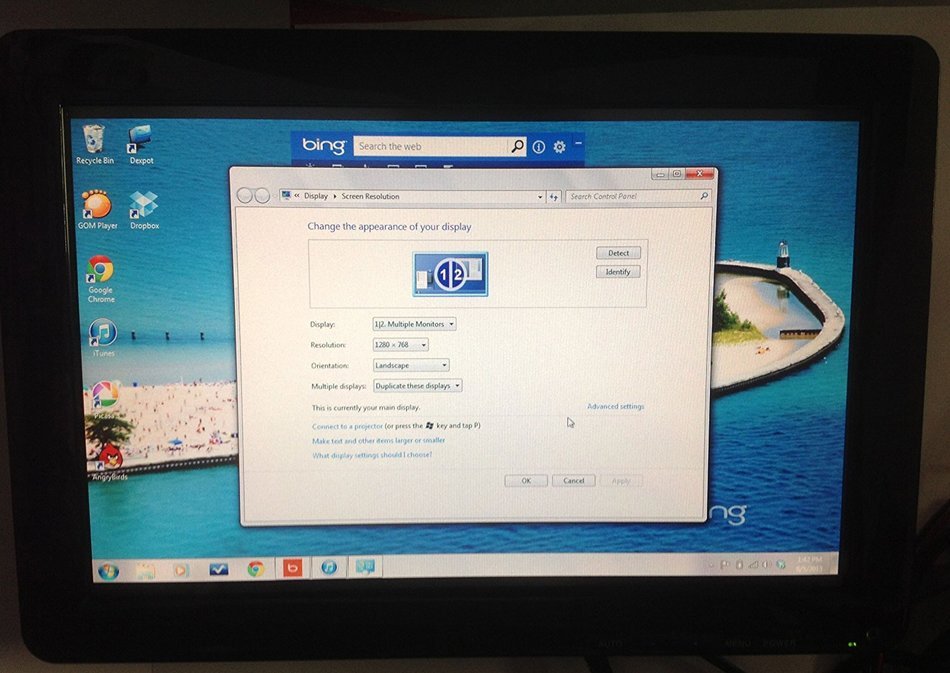
Task: Click What display settings should I choose link
Action: click(372, 456)
